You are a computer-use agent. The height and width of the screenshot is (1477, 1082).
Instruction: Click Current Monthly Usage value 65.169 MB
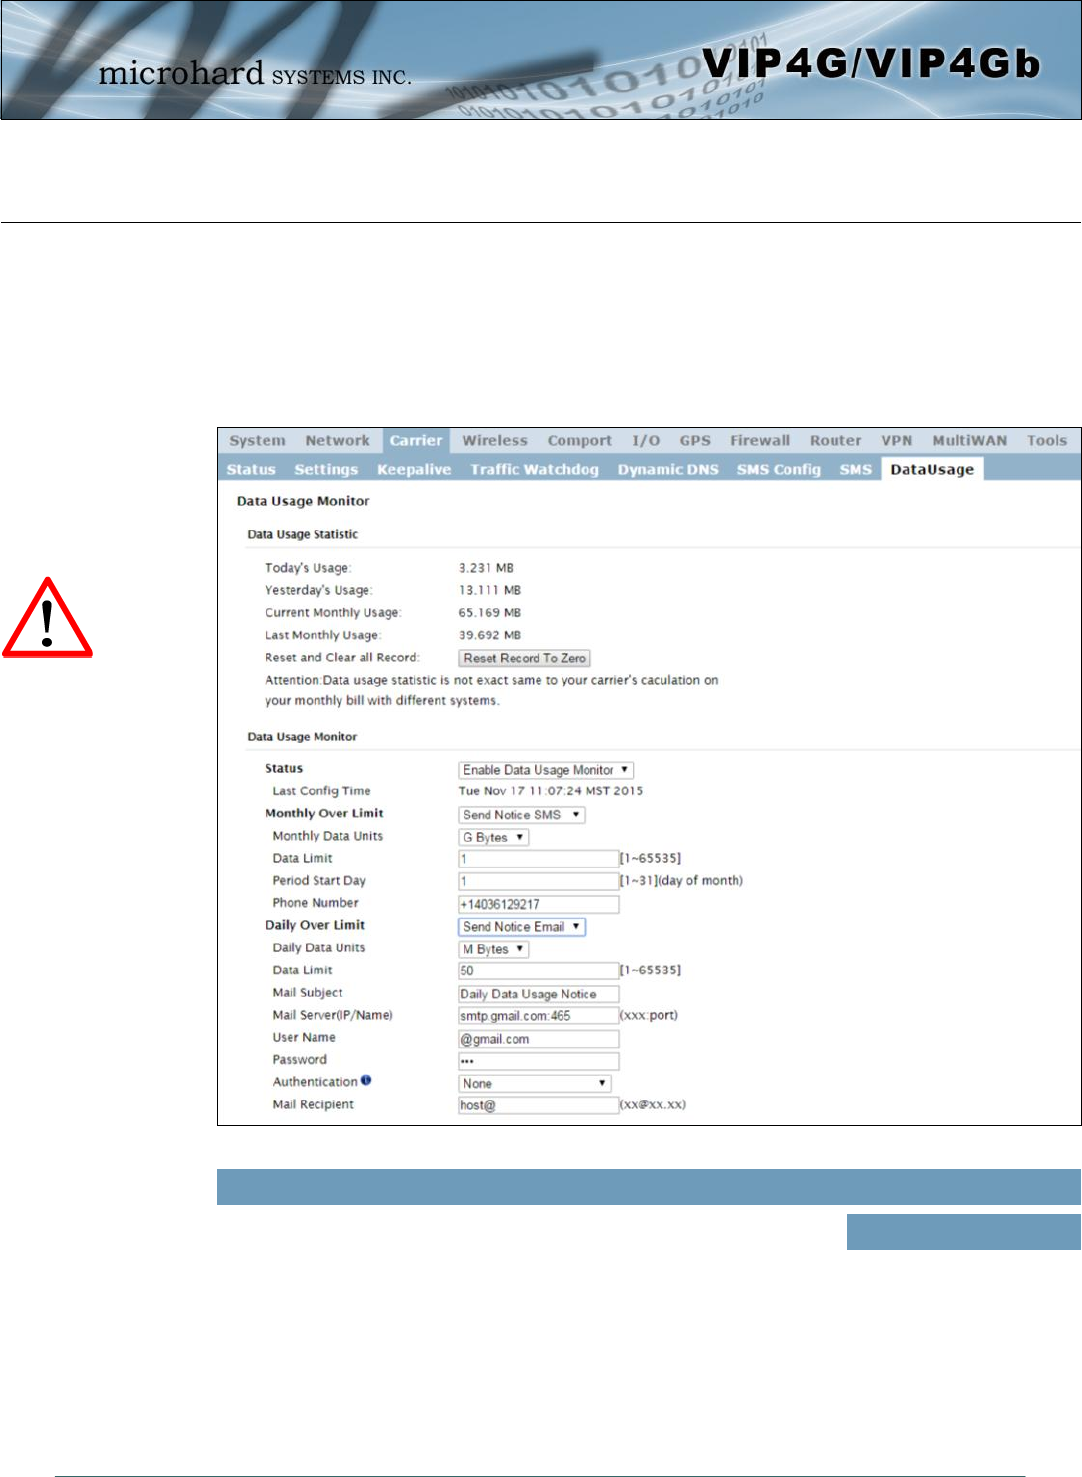(x=490, y=613)
